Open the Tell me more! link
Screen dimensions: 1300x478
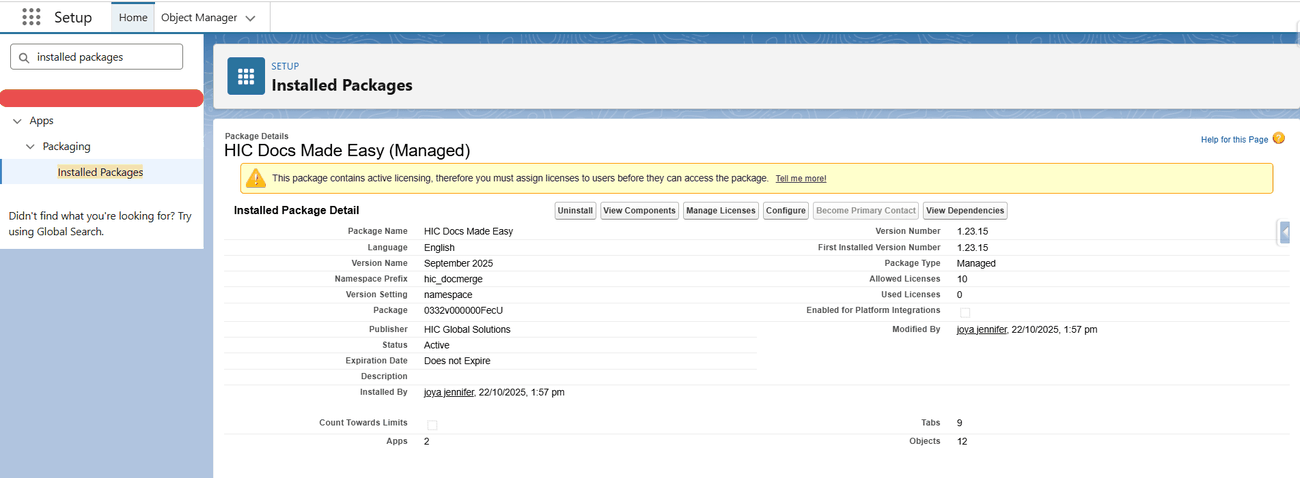(801, 178)
